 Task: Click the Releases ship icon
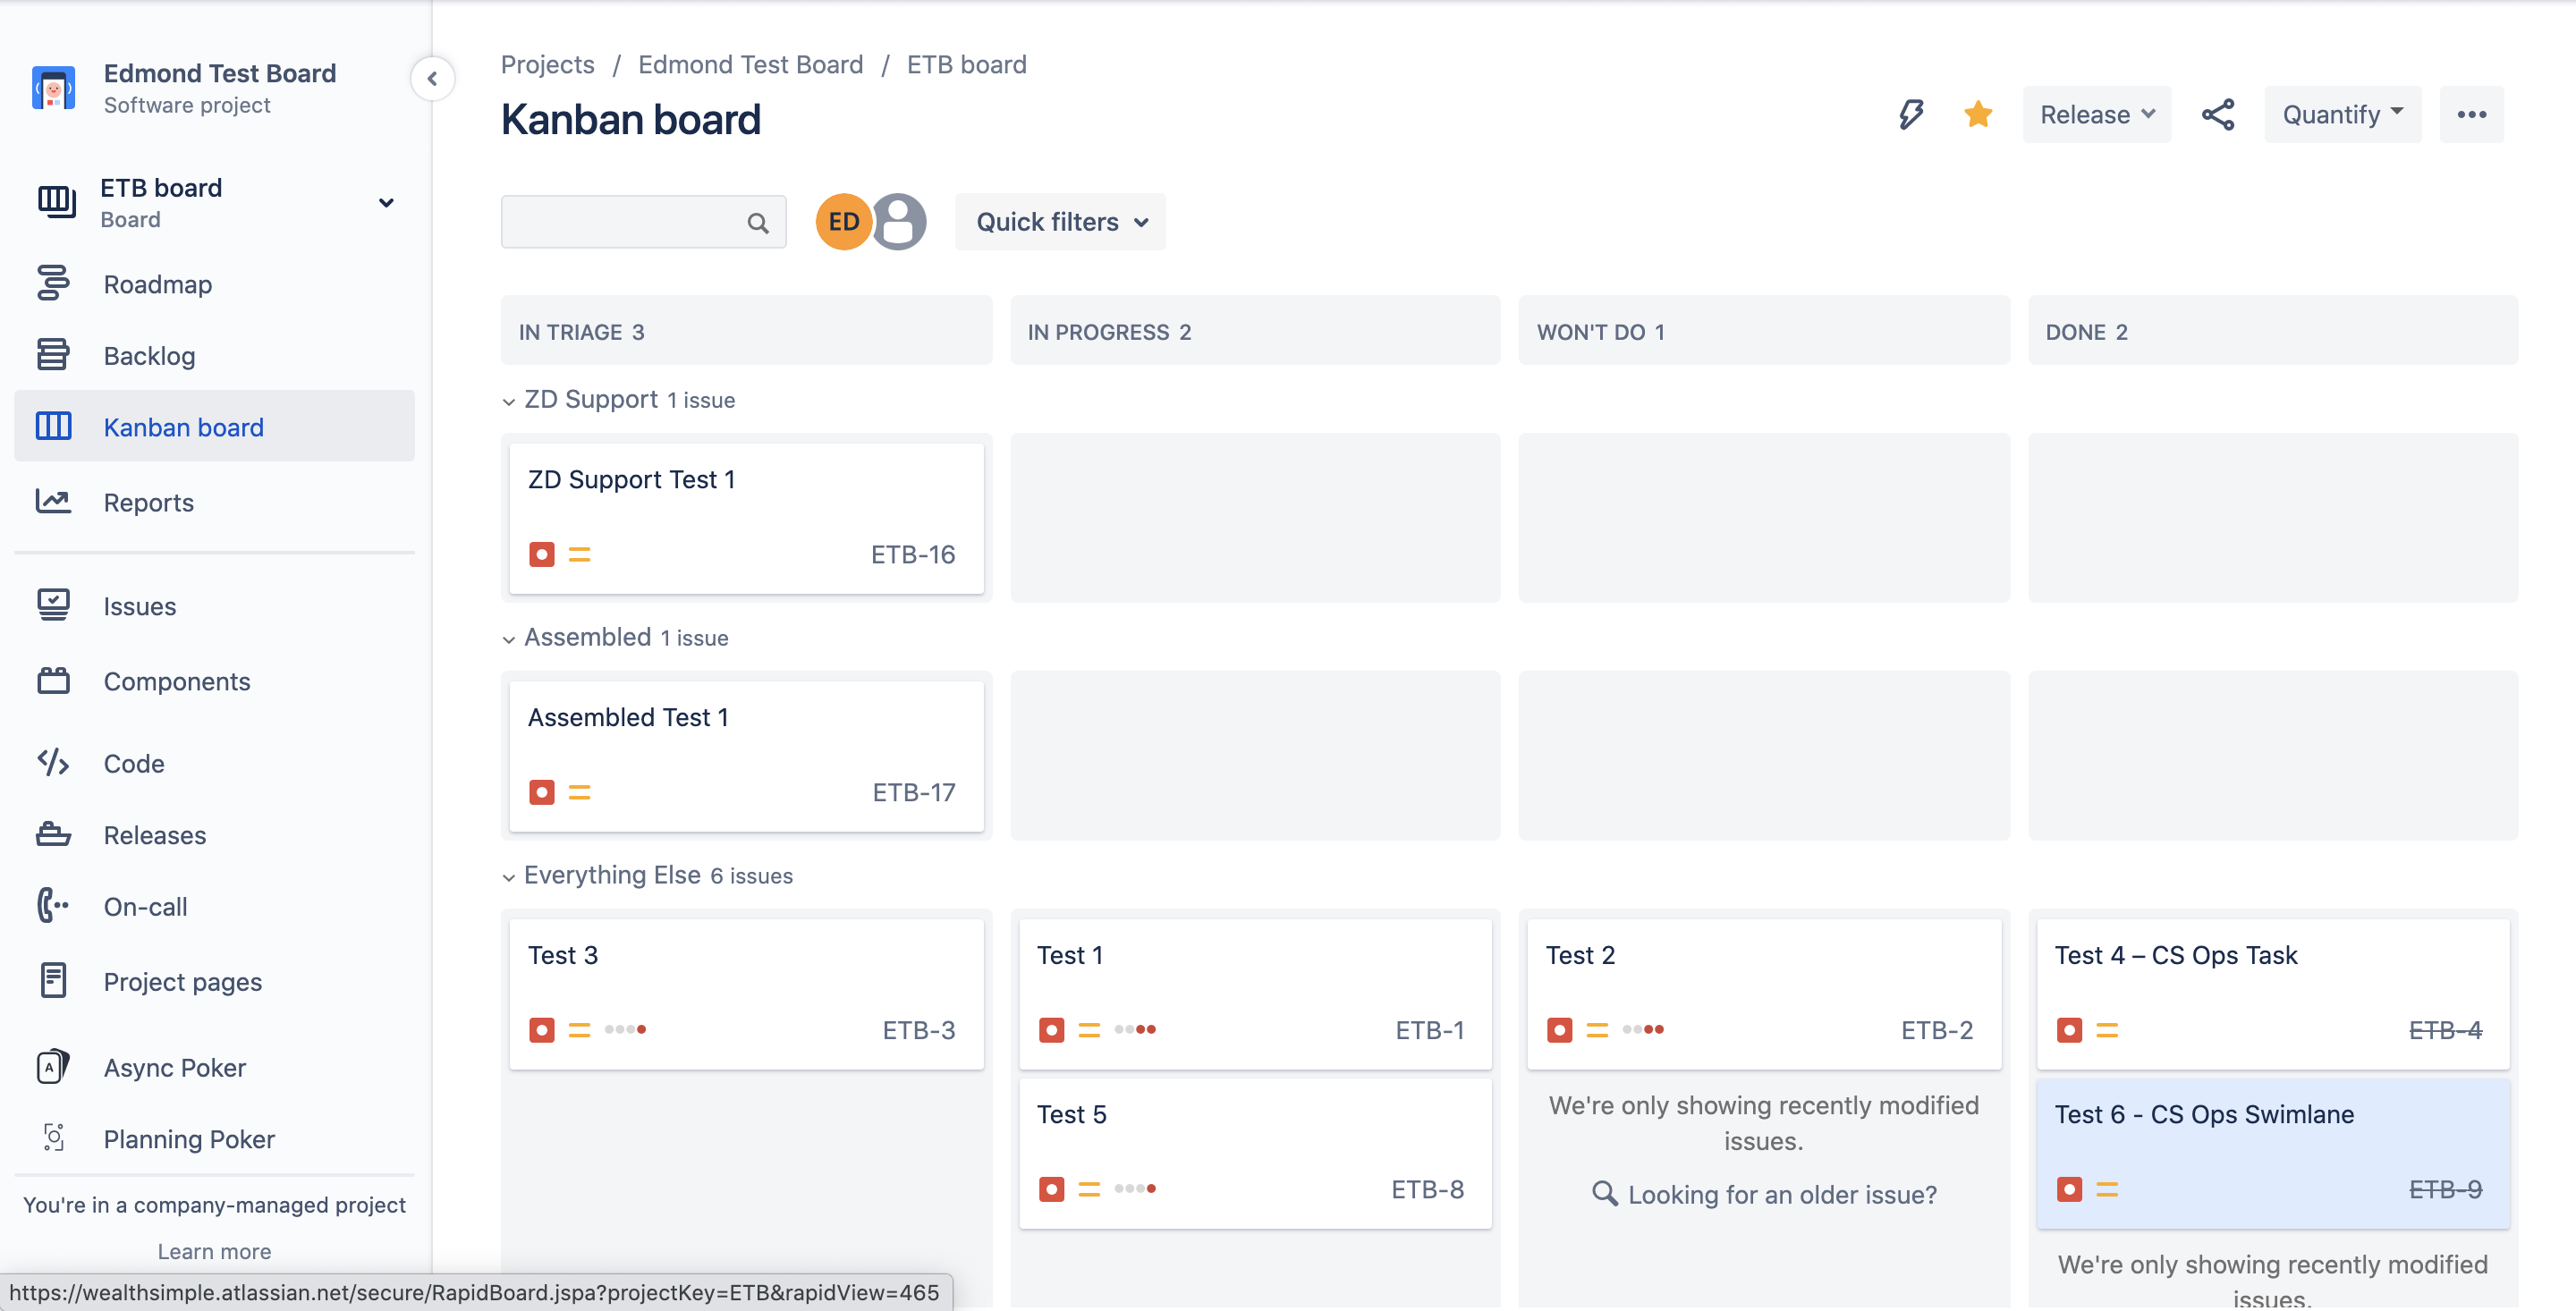[53, 834]
